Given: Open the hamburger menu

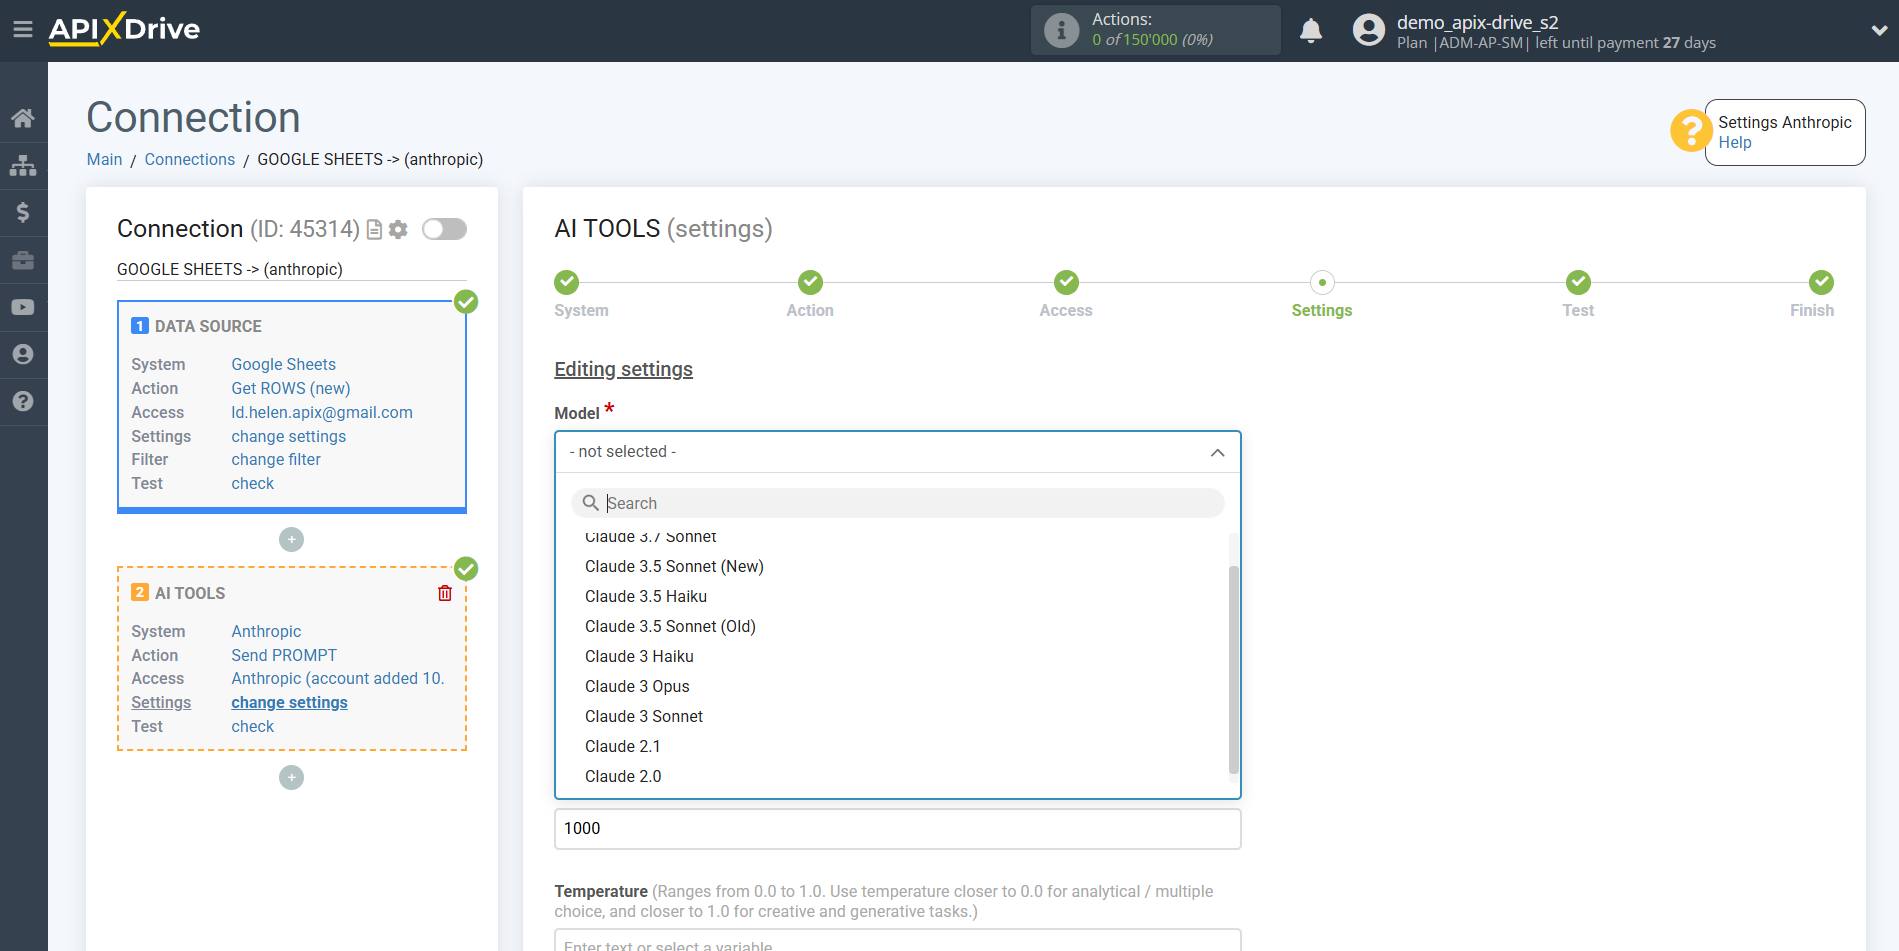Looking at the screenshot, I should (23, 29).
